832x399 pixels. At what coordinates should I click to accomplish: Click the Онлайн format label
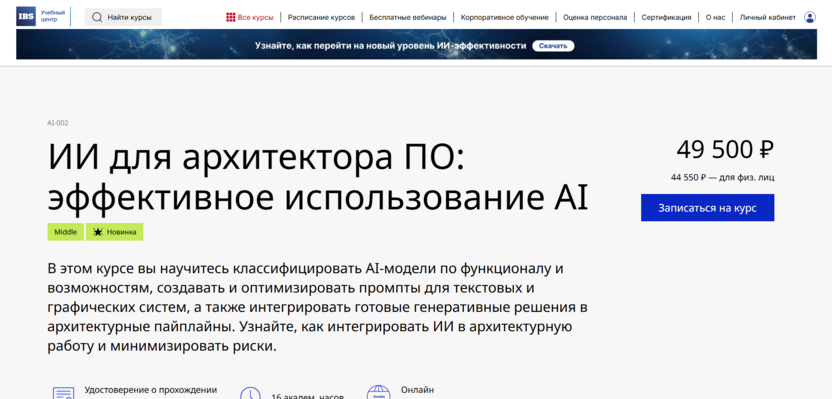(417, 390)
